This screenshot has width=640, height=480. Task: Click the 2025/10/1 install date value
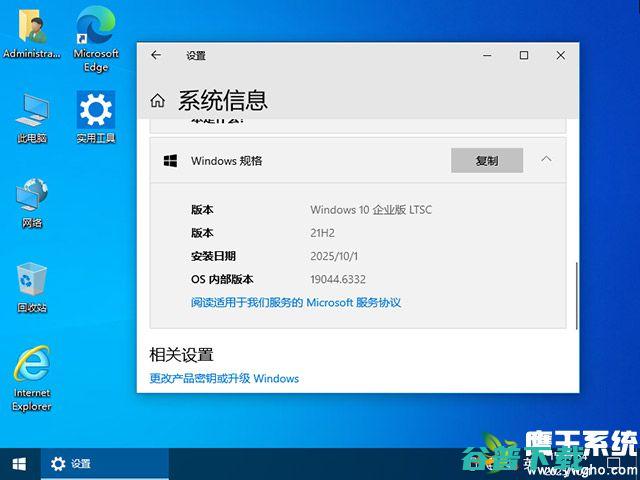click(334, 256)
